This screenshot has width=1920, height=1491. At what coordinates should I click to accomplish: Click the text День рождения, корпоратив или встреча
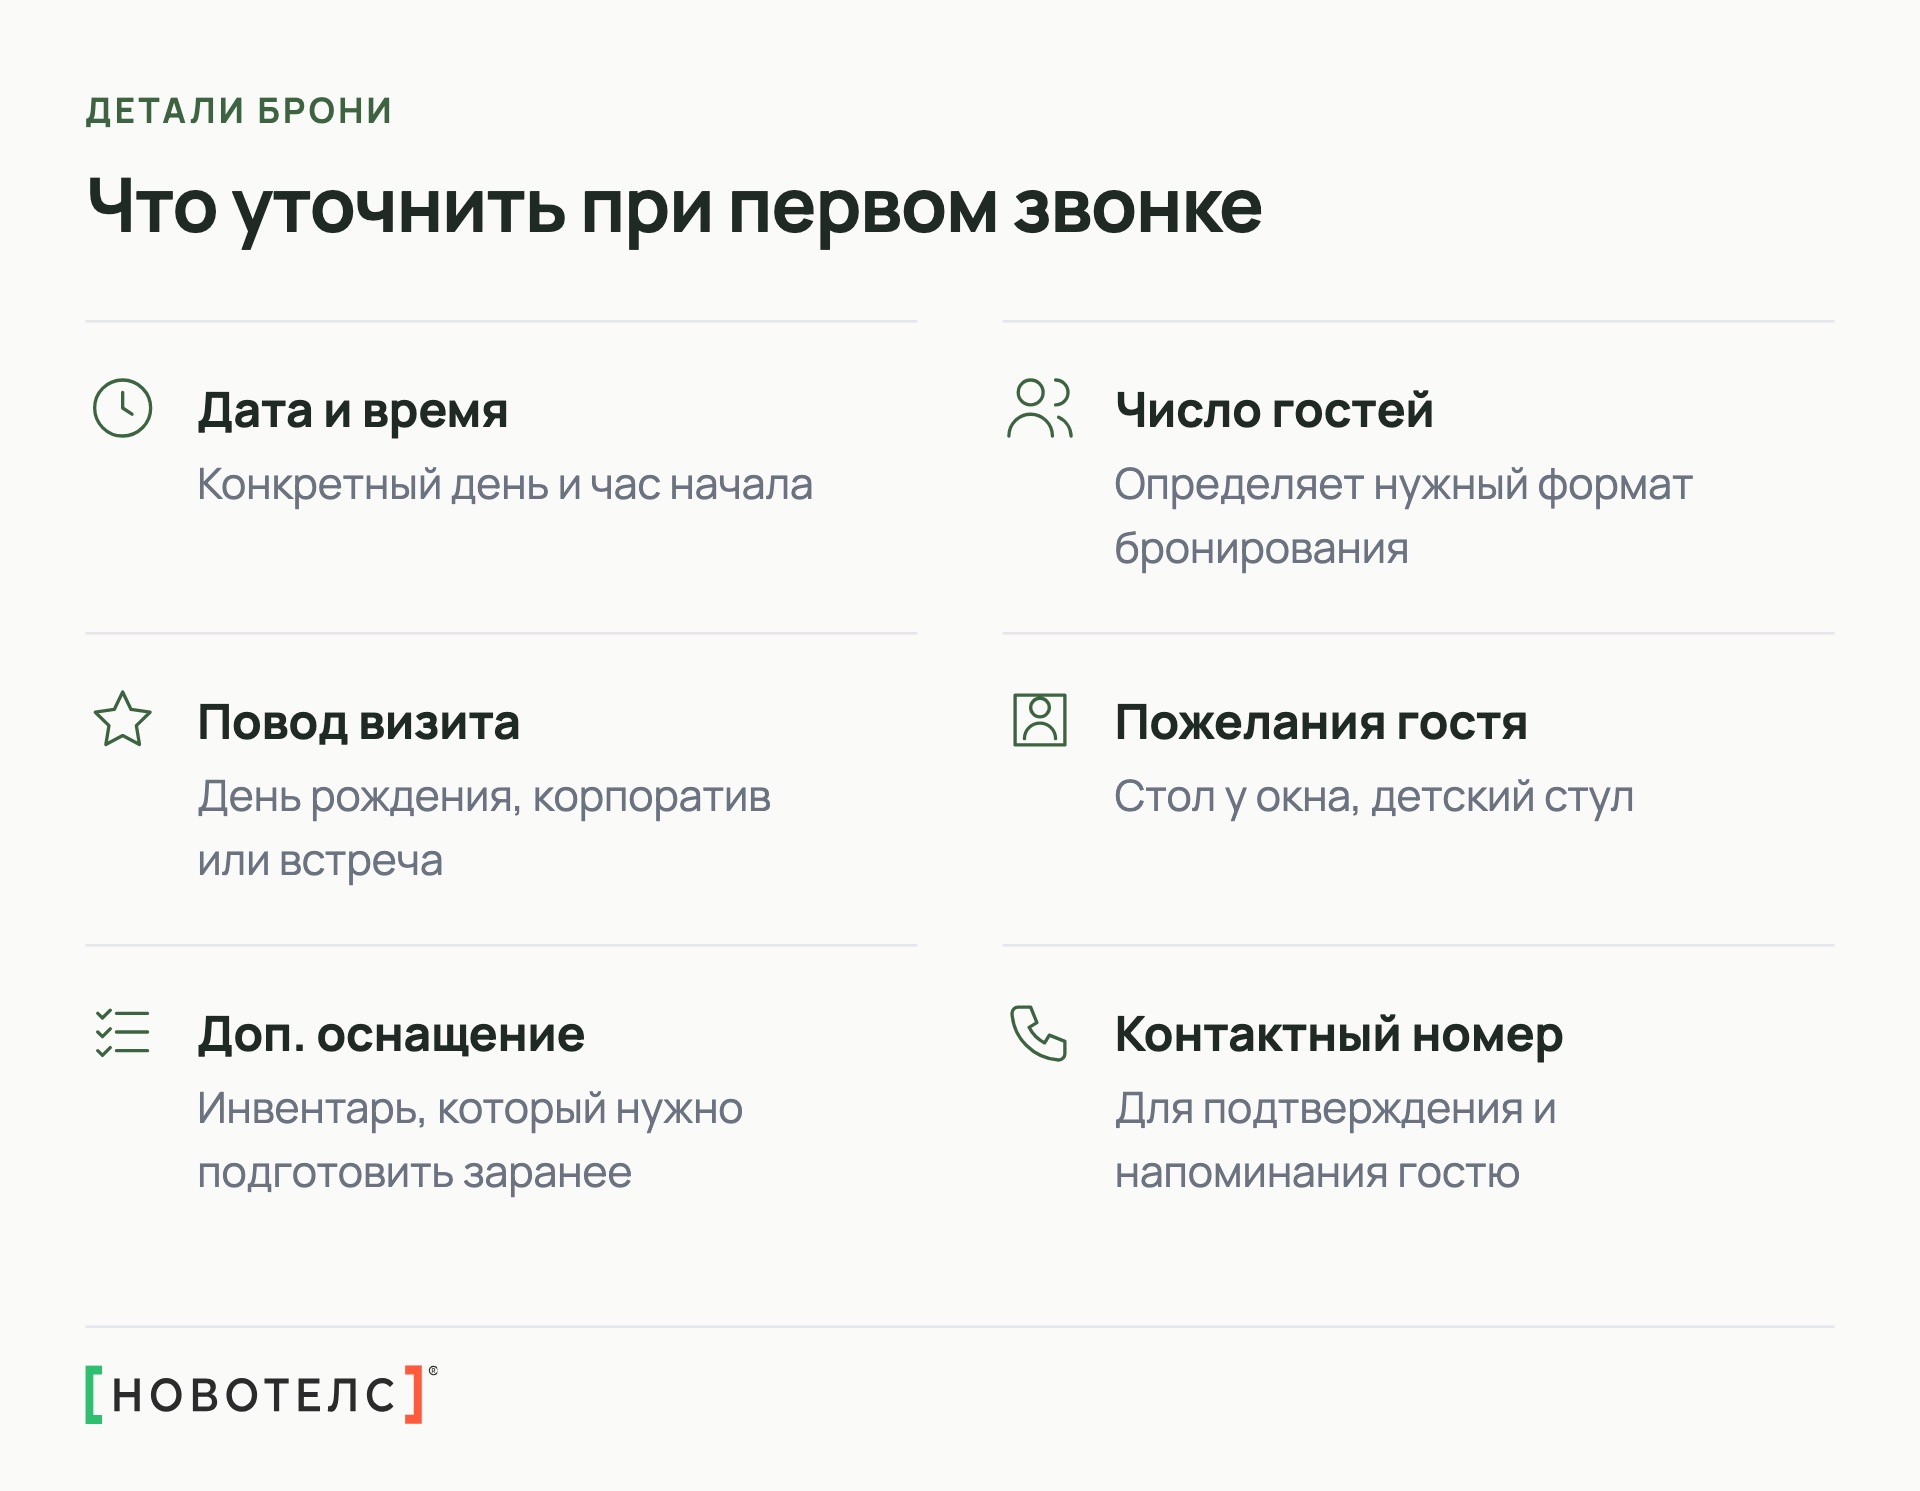pos(484,829)
